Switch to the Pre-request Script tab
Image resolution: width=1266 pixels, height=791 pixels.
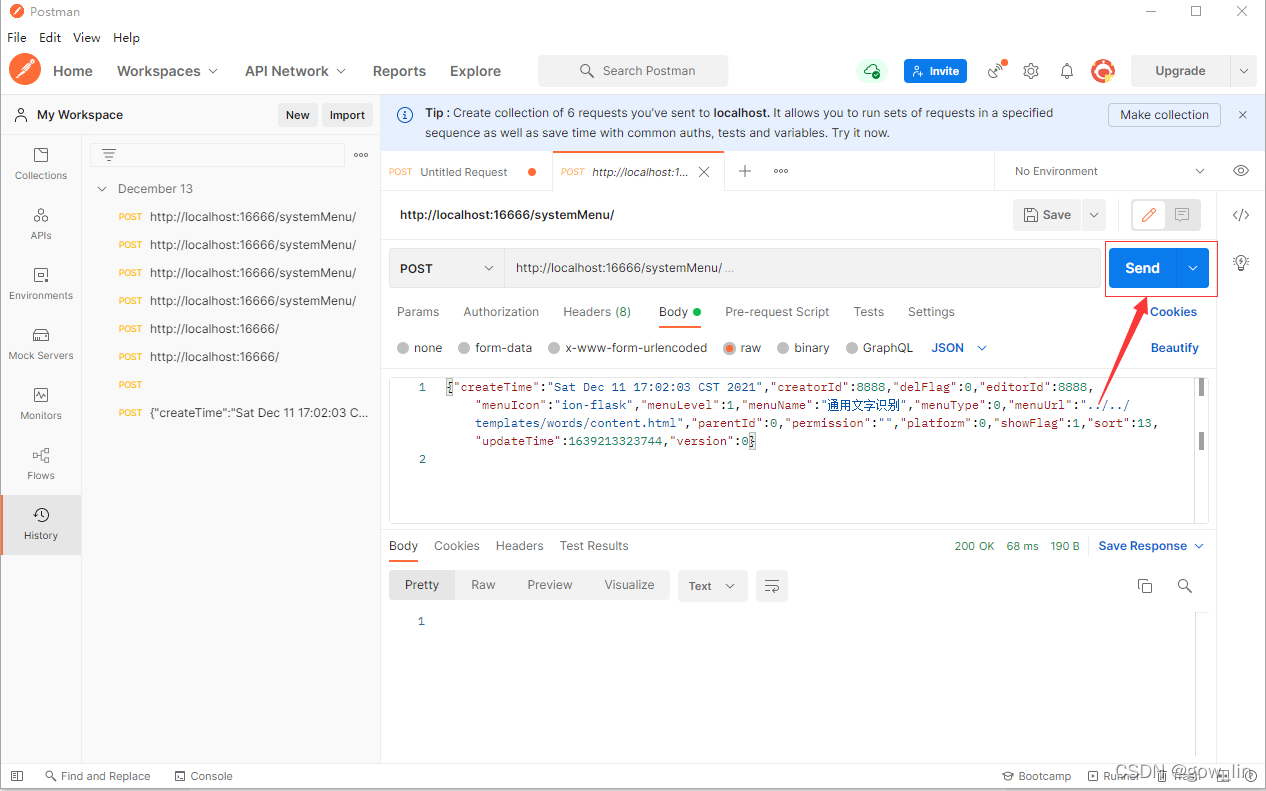click(777, 312)
